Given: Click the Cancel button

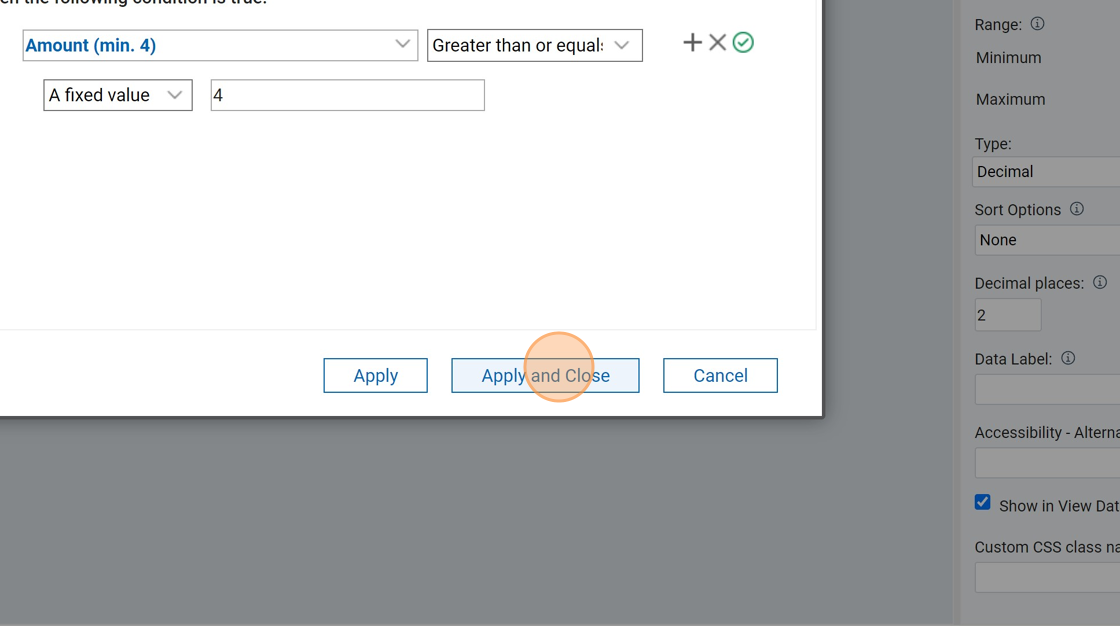Looking at the screenshot, I should click(x=720, y=376).
